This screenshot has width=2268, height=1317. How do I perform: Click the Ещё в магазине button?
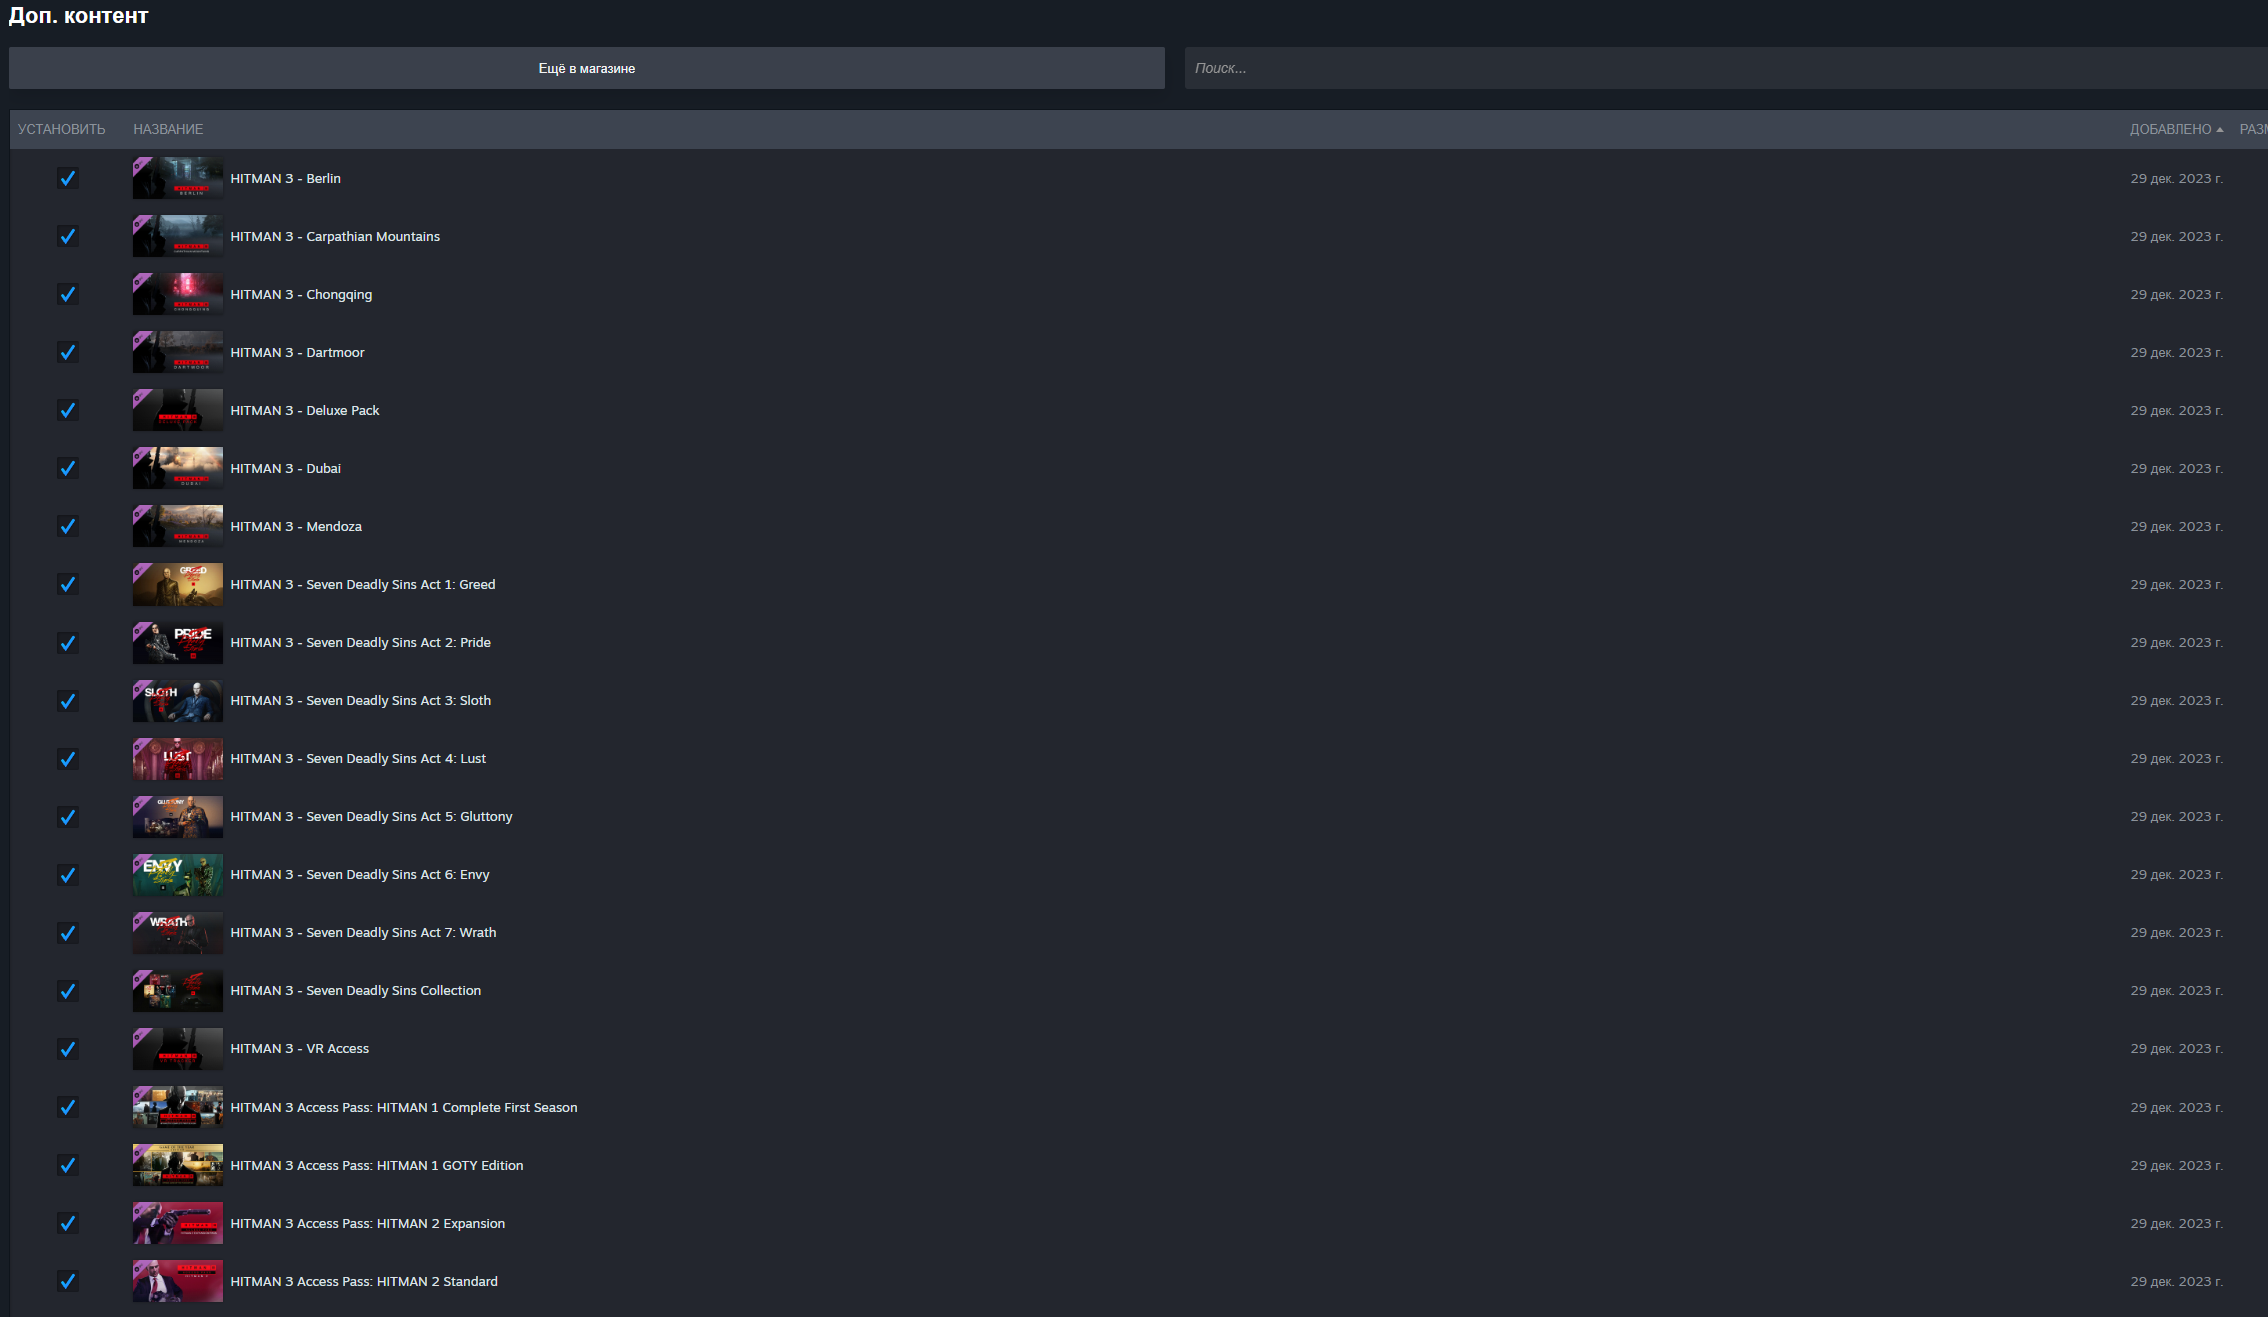pyautogui.click(x=586, y=68)
